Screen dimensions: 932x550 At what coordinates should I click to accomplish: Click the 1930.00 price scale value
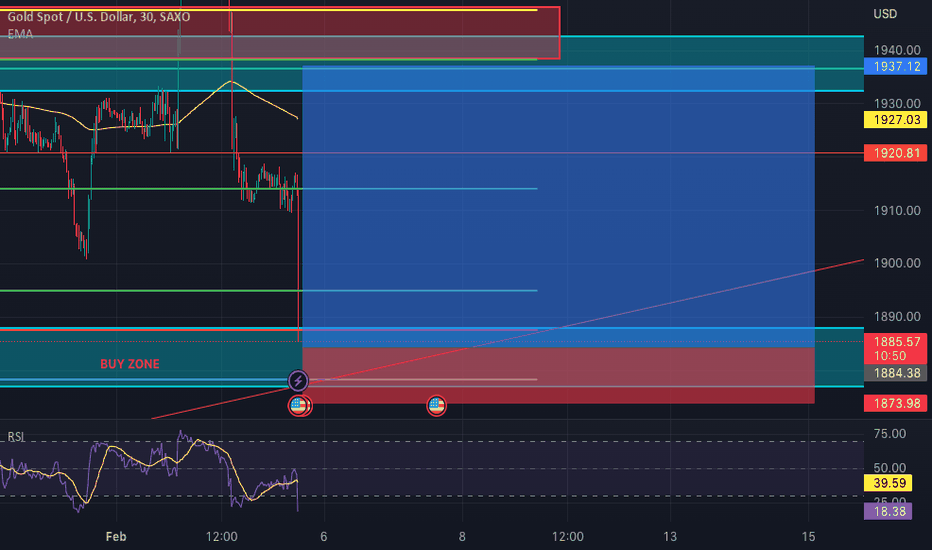[897, 103]
